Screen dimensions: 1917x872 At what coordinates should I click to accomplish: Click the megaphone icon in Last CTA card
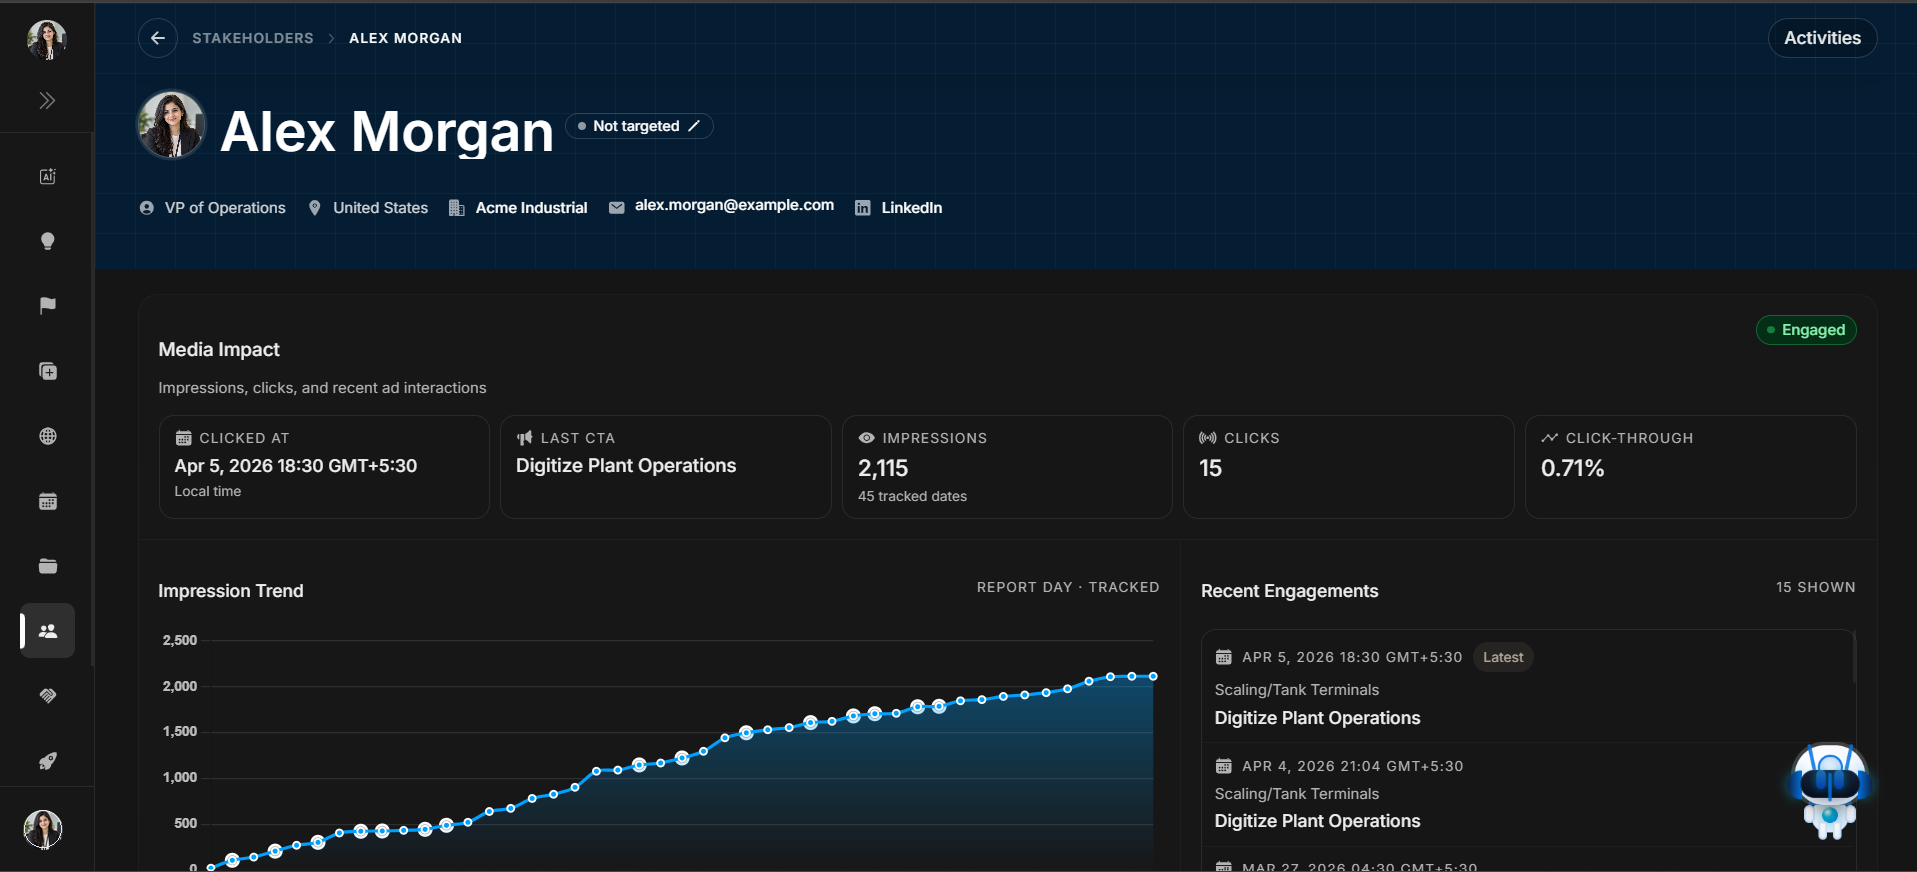(524, 438)
